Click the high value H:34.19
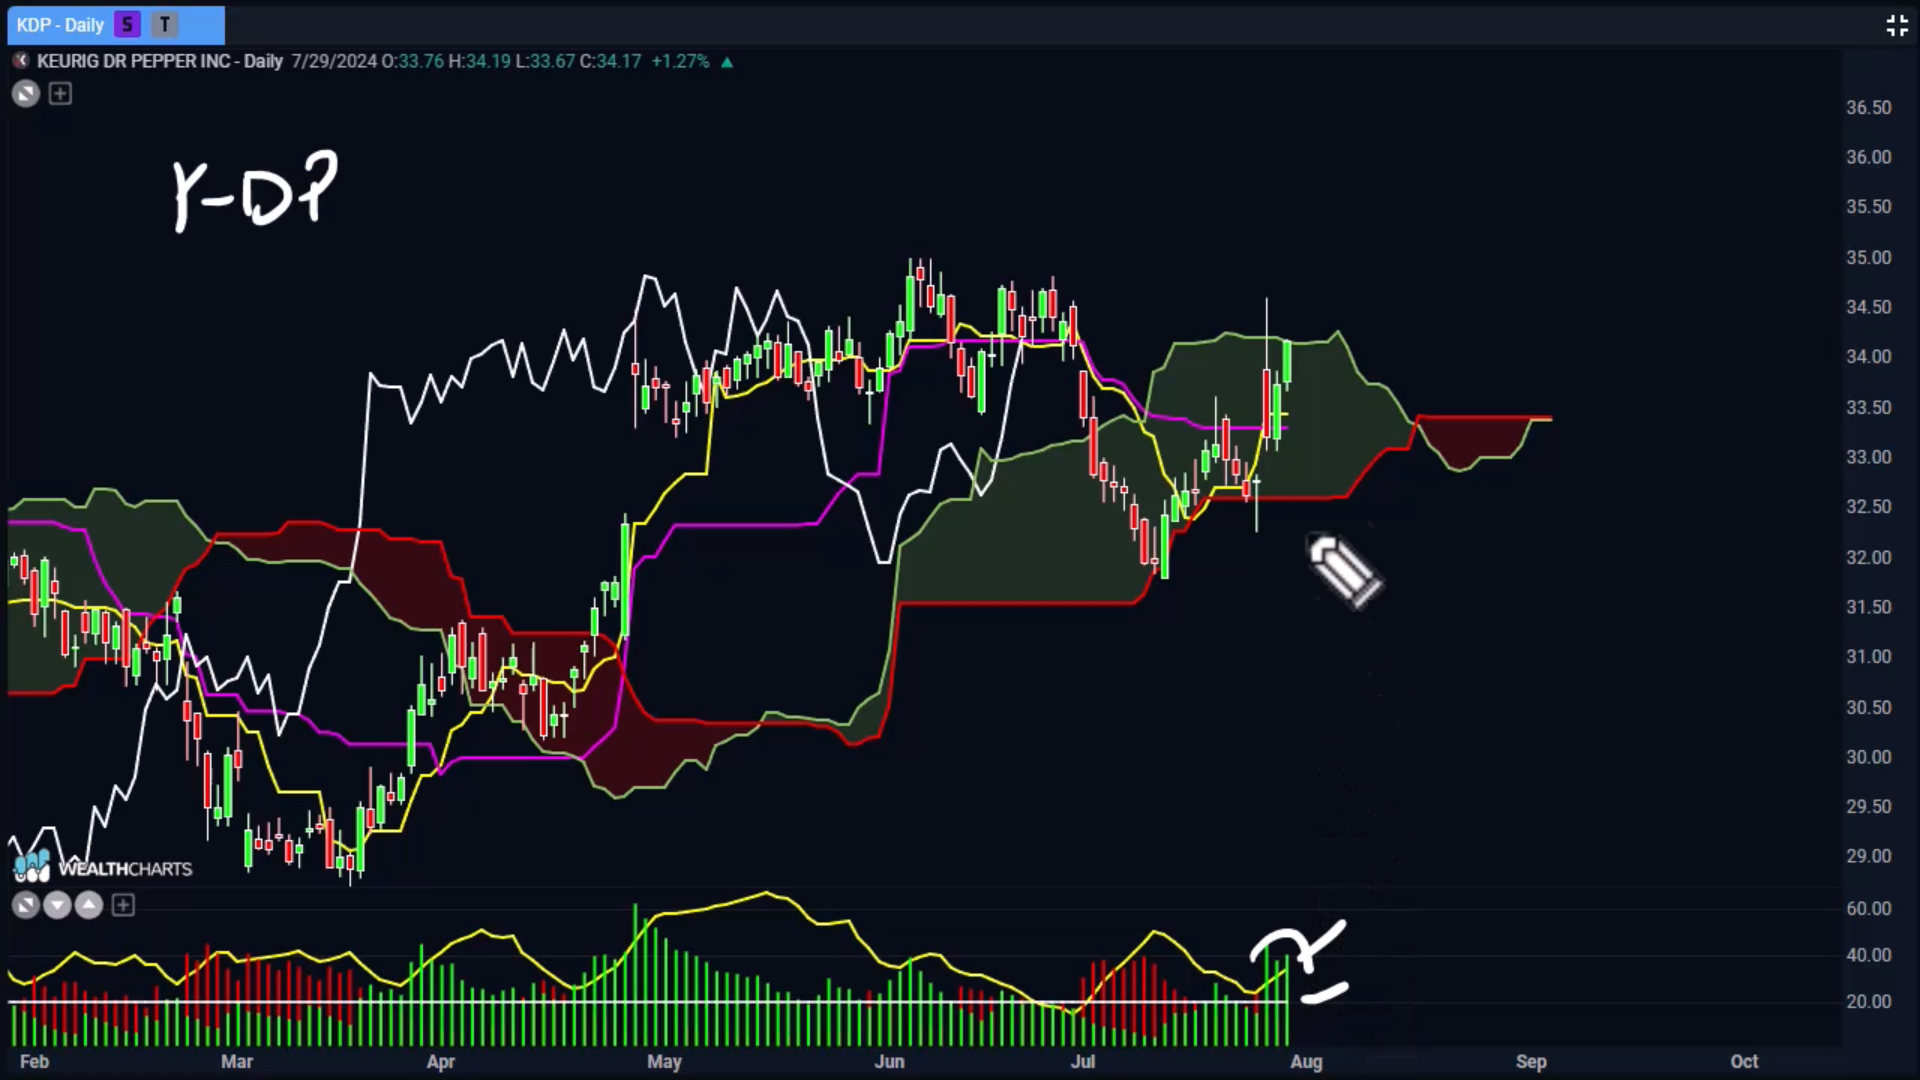 (479, 61)
